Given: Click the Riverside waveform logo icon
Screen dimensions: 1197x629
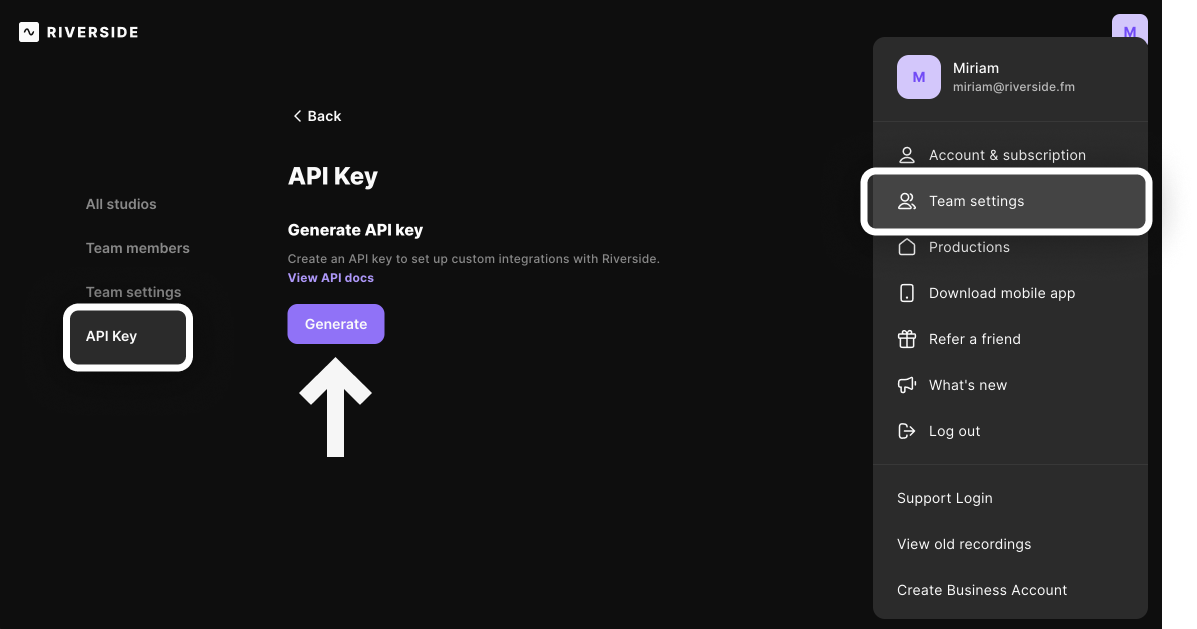Looking at the screenshot, I should (29, 32).
